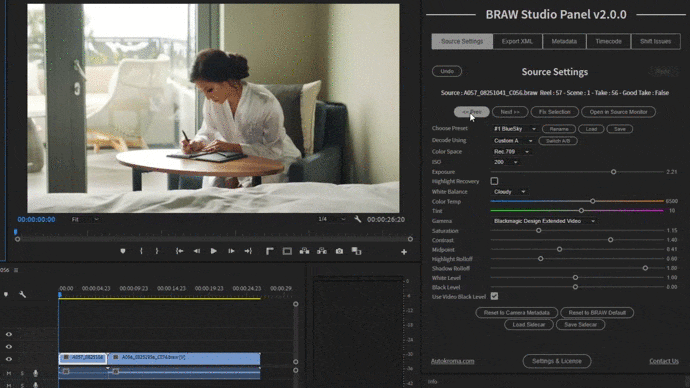Open the Shift Issues tab
This screenshot has width=690, height=388.
[656, 41]
